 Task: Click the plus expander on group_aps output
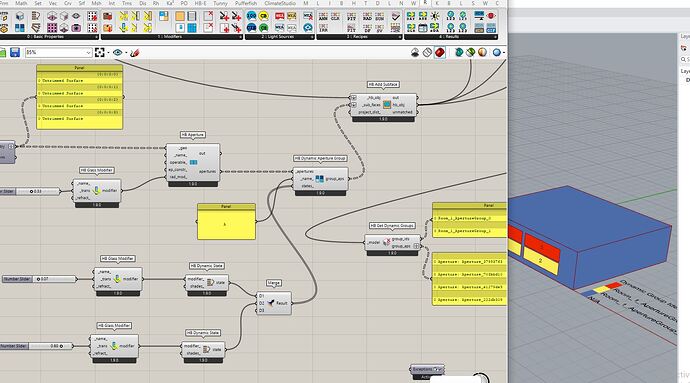(x=416, y=246)
